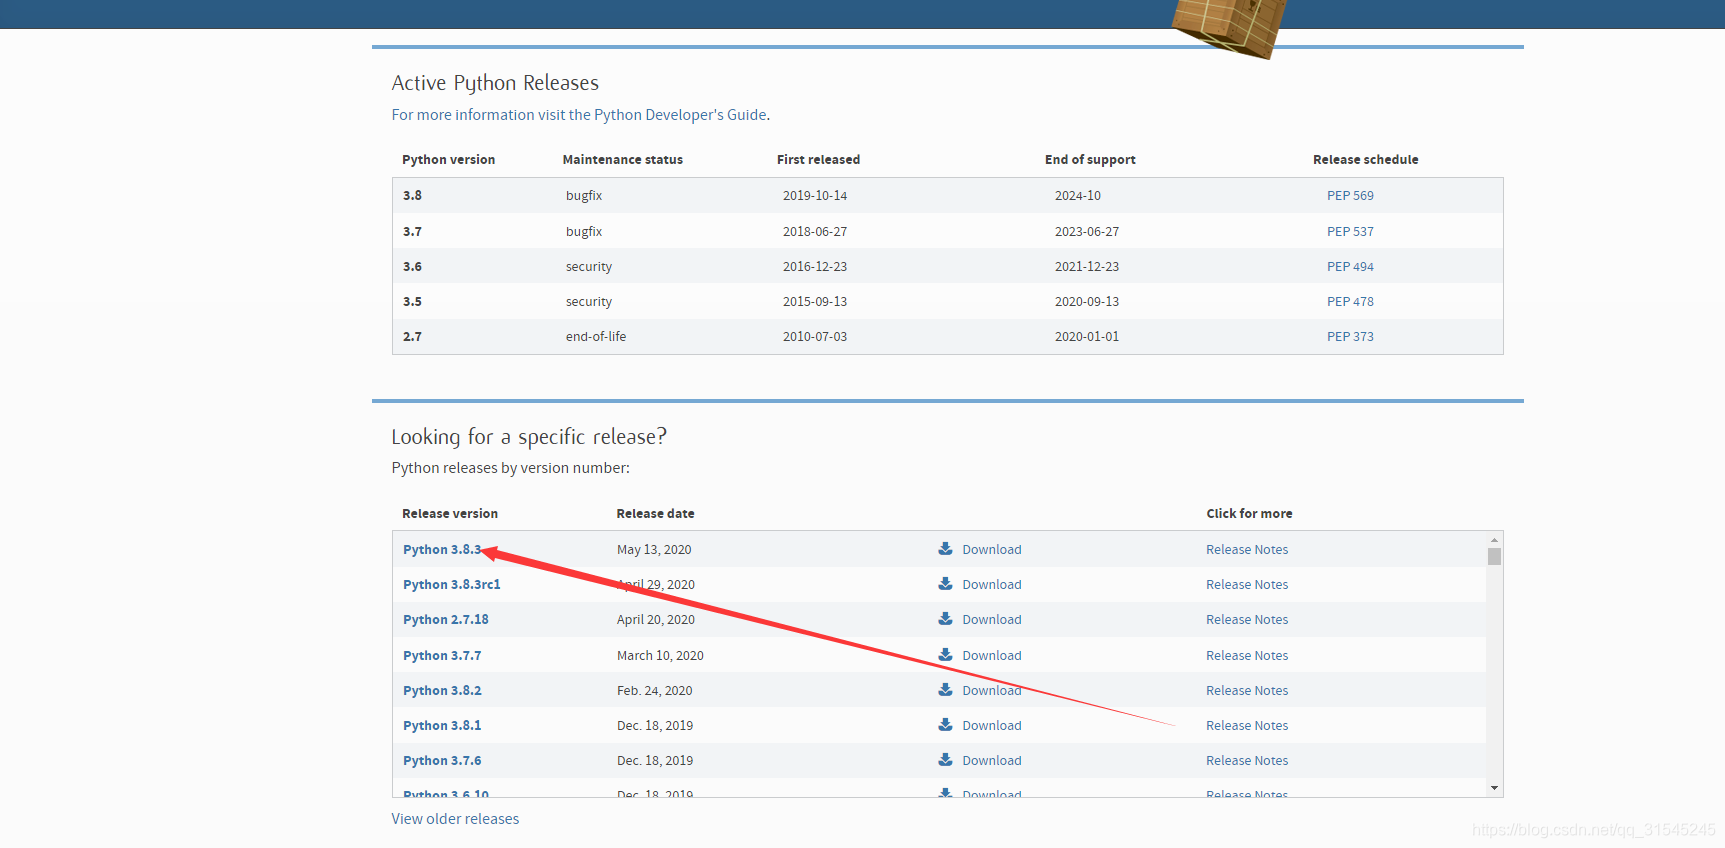Select the 2024-10 end of support cell
The height and width of the screenshot is (848, 1725).
pos(1078,196)
